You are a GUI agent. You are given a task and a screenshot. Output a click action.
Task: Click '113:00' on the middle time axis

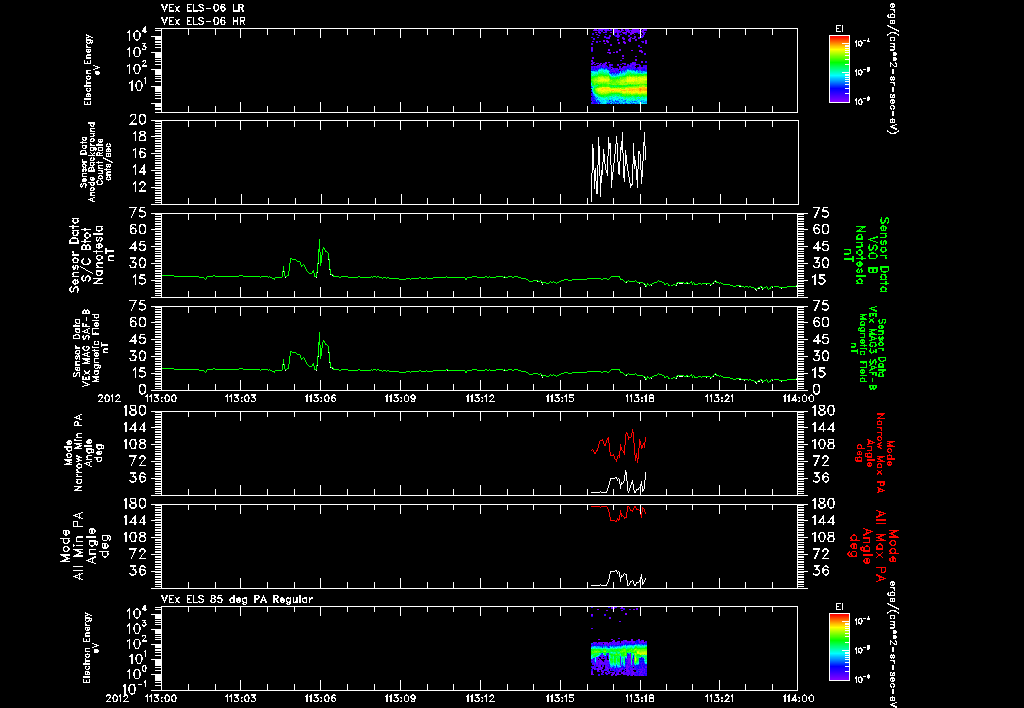tap(160, 398)
